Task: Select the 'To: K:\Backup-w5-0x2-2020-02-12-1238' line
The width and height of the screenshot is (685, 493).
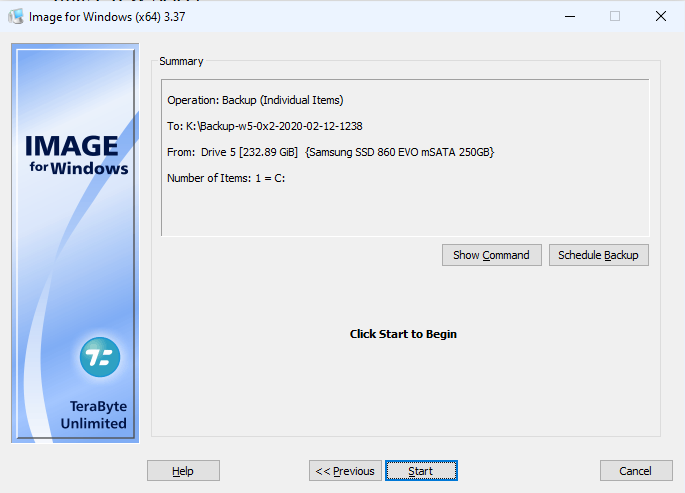Action: tap(265, 126)
